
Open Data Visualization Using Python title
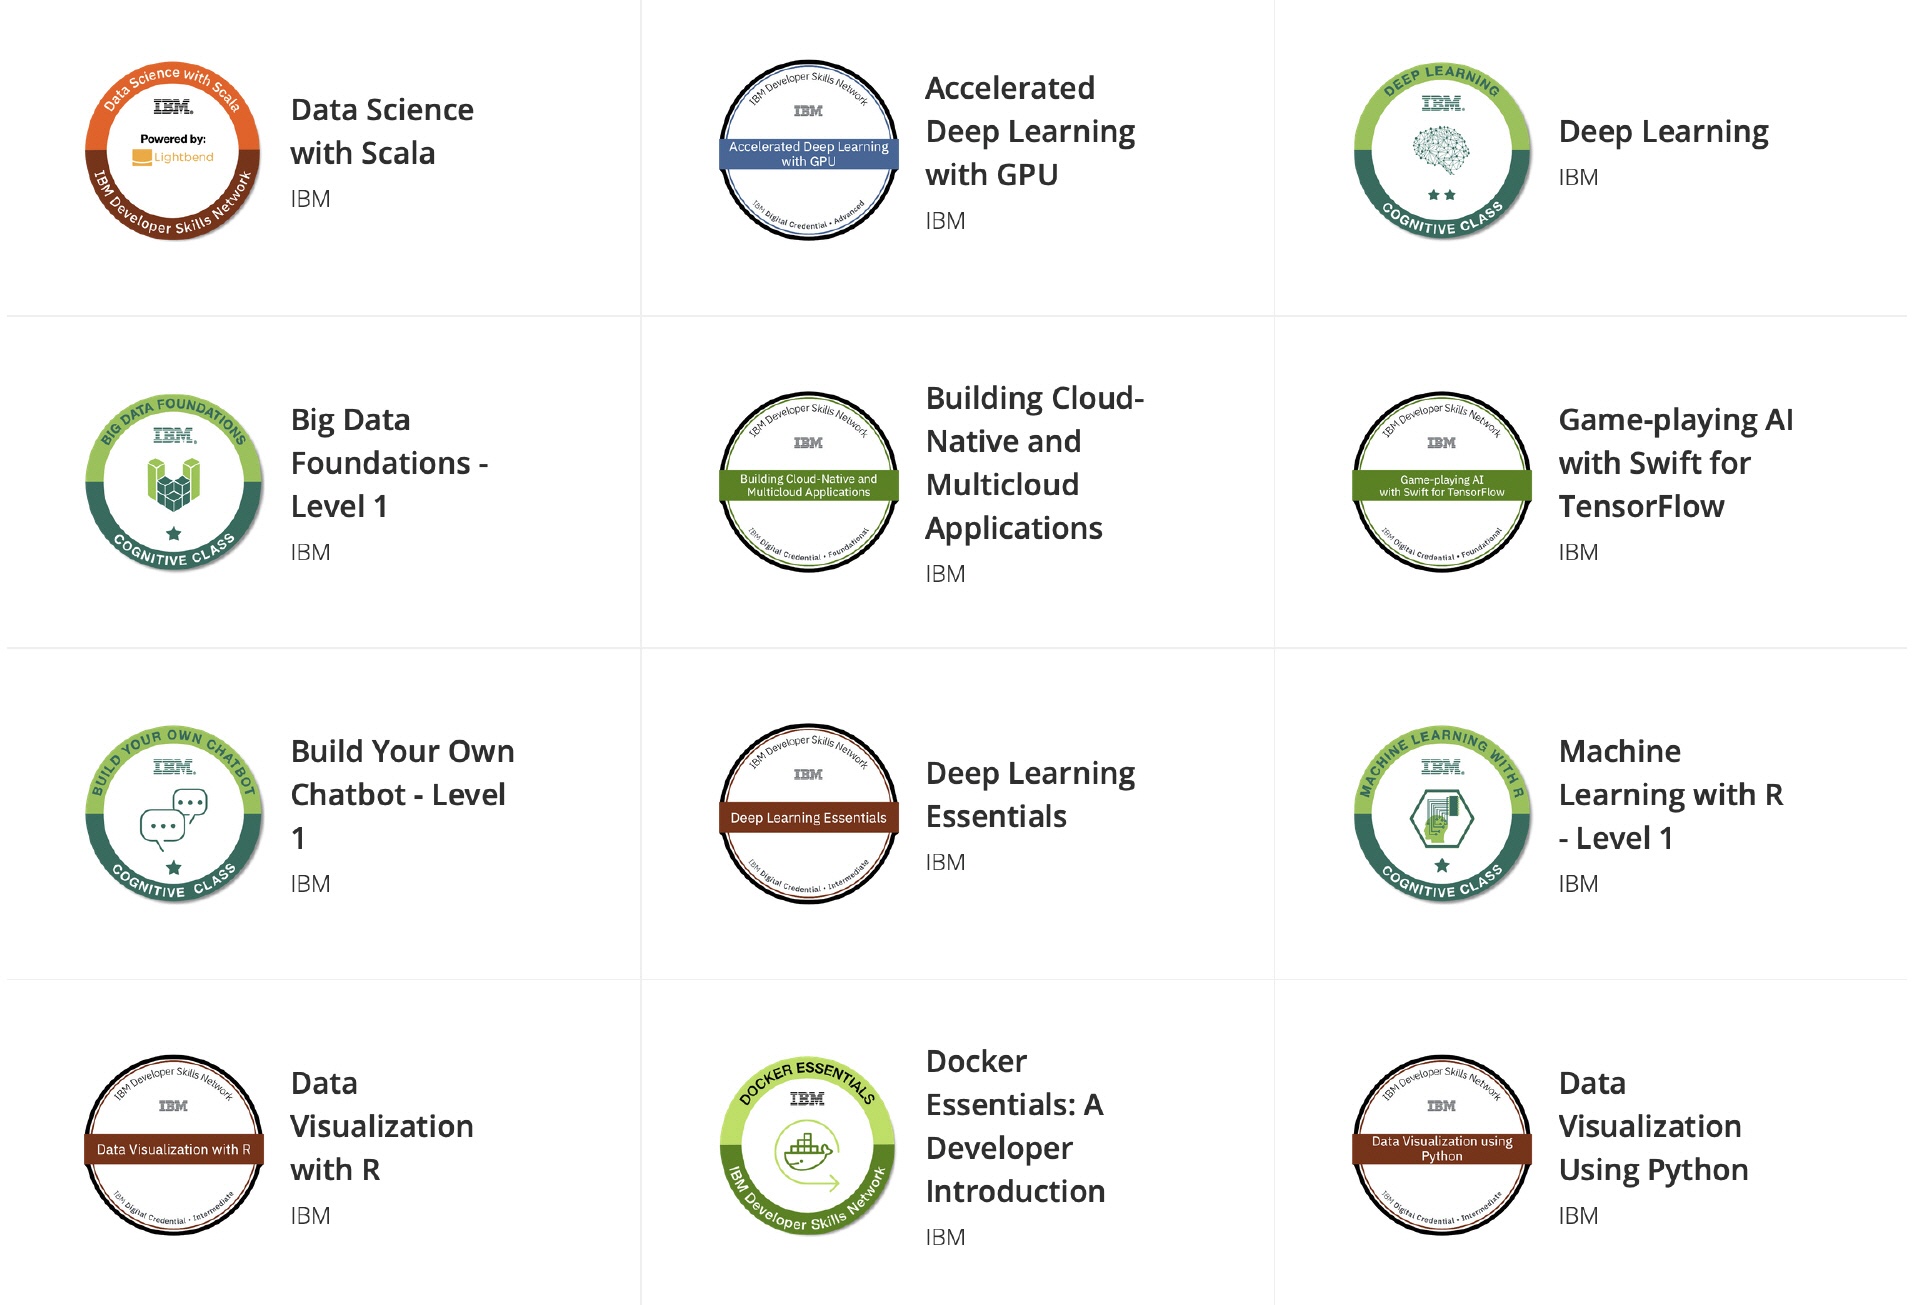point(1653,1126)
